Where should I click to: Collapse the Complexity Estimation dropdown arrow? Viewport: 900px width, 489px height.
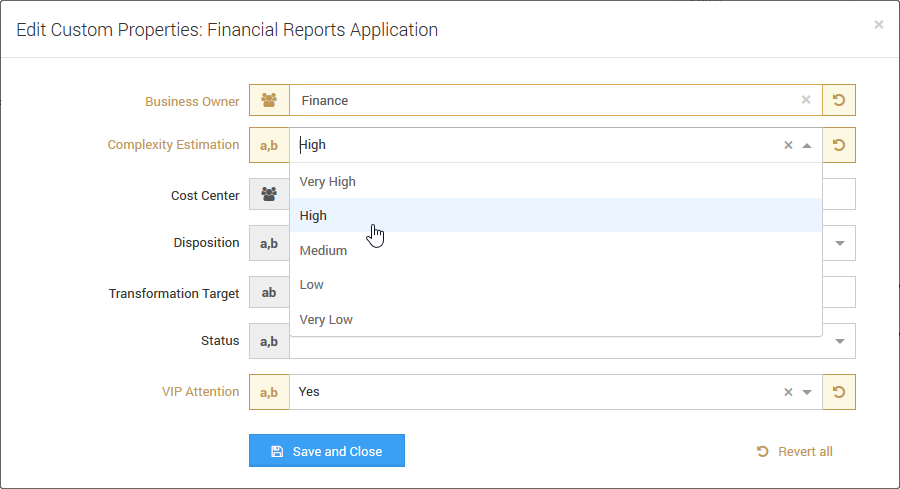coord(807,145)
